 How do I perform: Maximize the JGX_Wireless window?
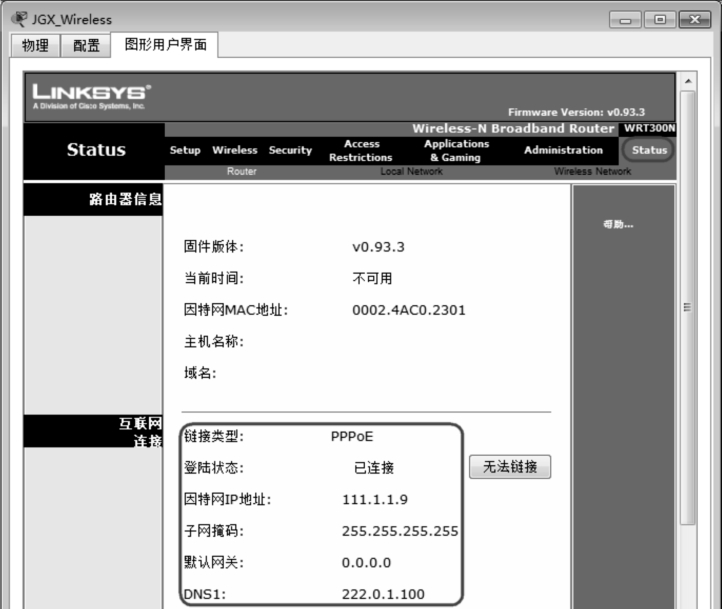[x=659, y=19]
